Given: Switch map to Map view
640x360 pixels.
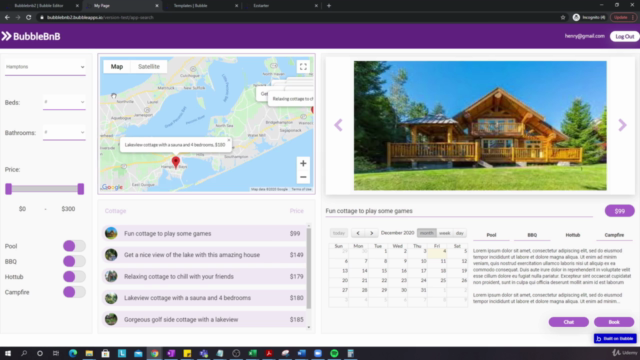Looking at the screenshot, I should pyautogui.click(x=117, y=67).
